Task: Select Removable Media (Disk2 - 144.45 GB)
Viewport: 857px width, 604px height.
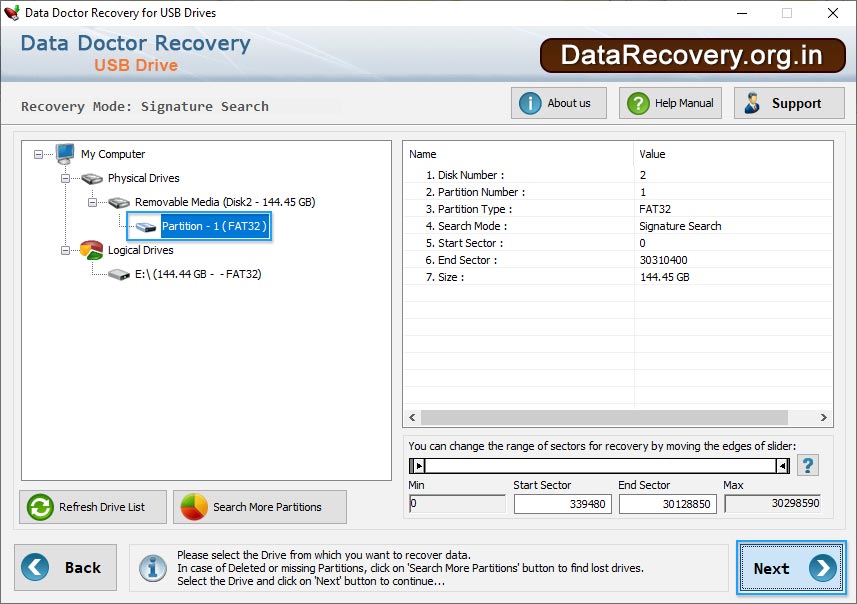Action: 225,202
